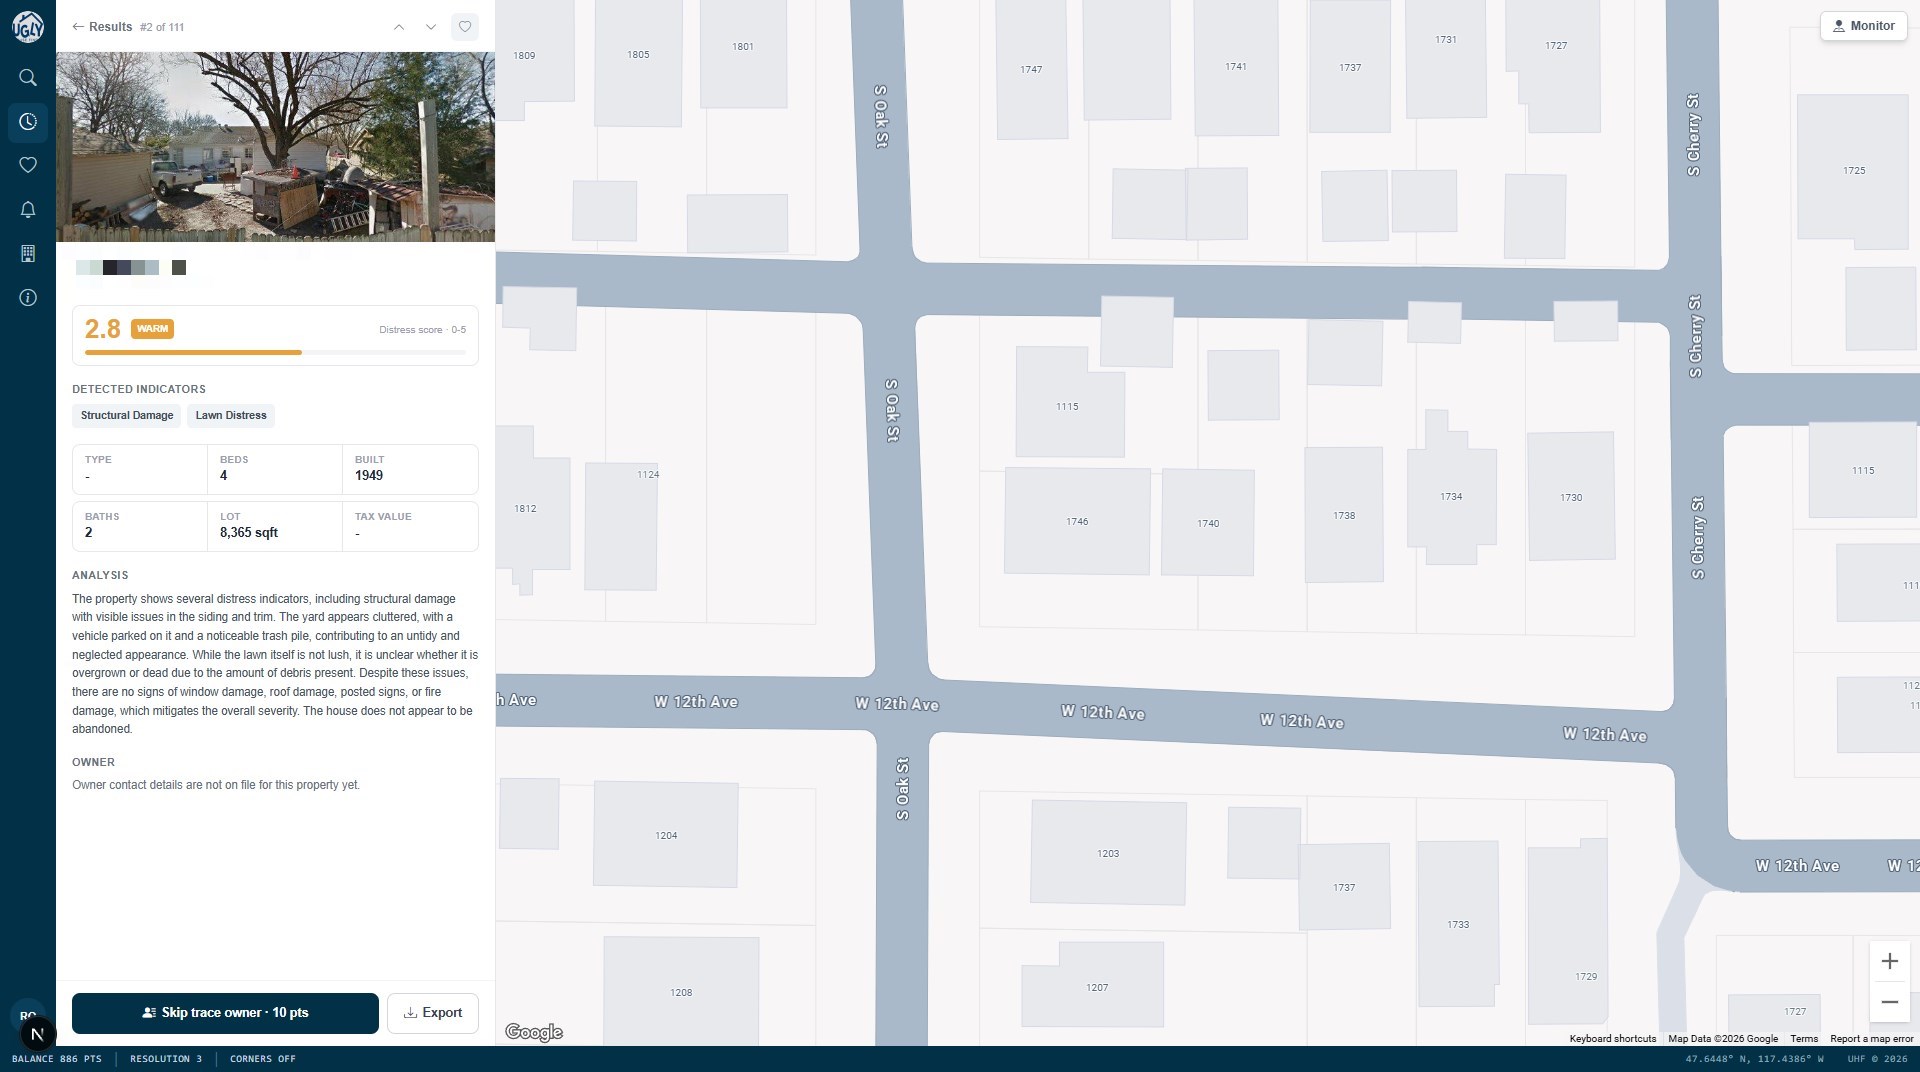
Task: Click the Export button
Action: point(433,1013)
